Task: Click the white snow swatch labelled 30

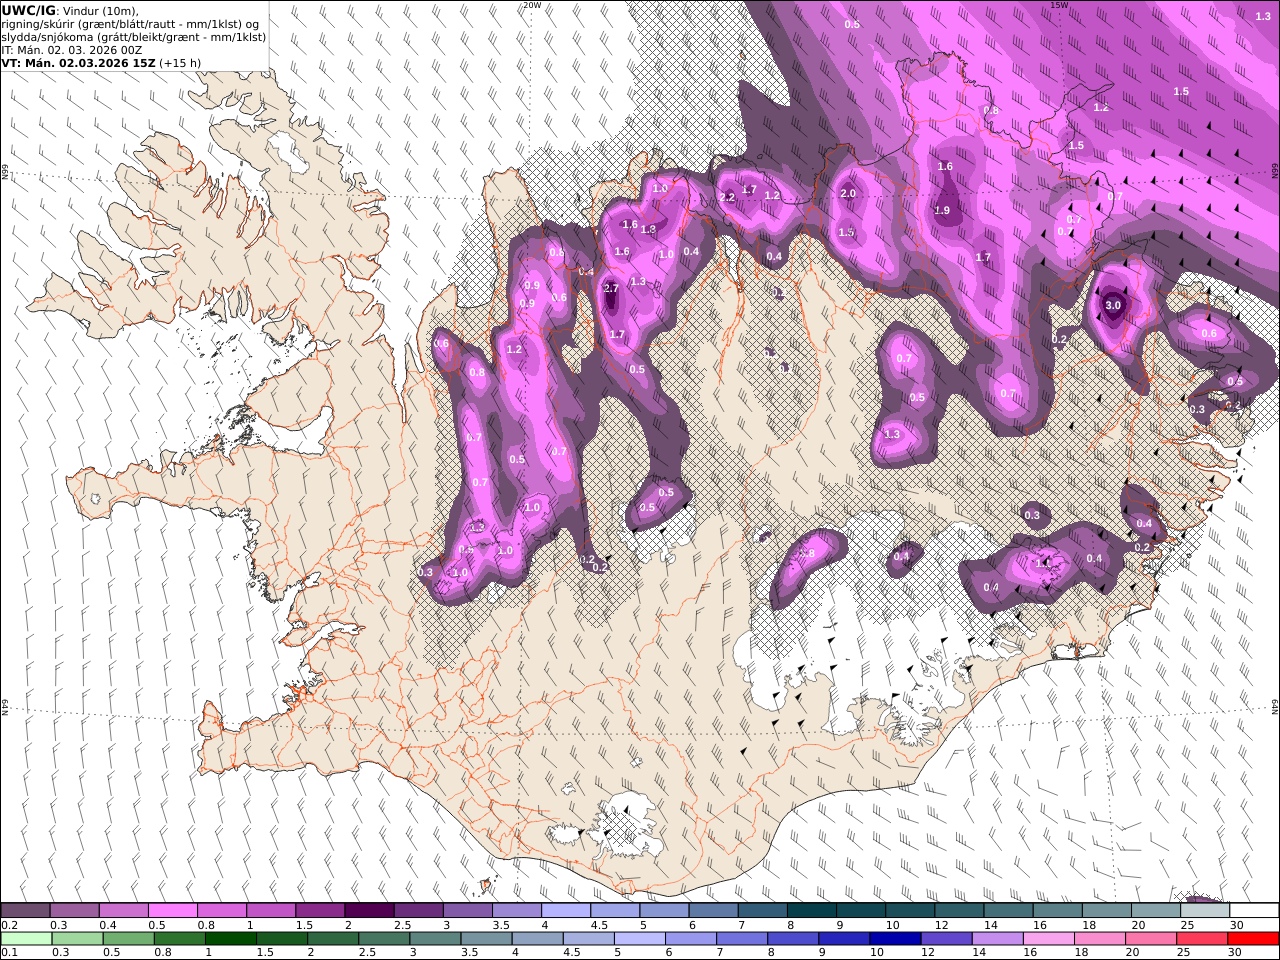Action: point(1254,911)
